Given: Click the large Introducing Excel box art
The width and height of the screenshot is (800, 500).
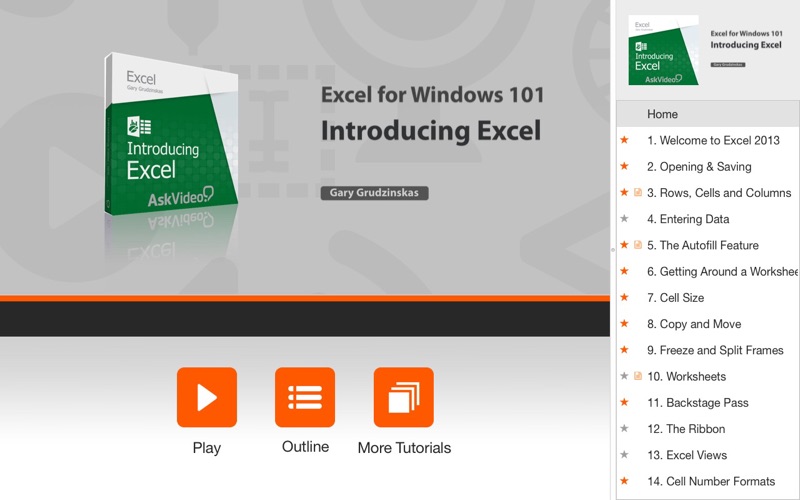Looking at the screenshot, I should [171, 134].
